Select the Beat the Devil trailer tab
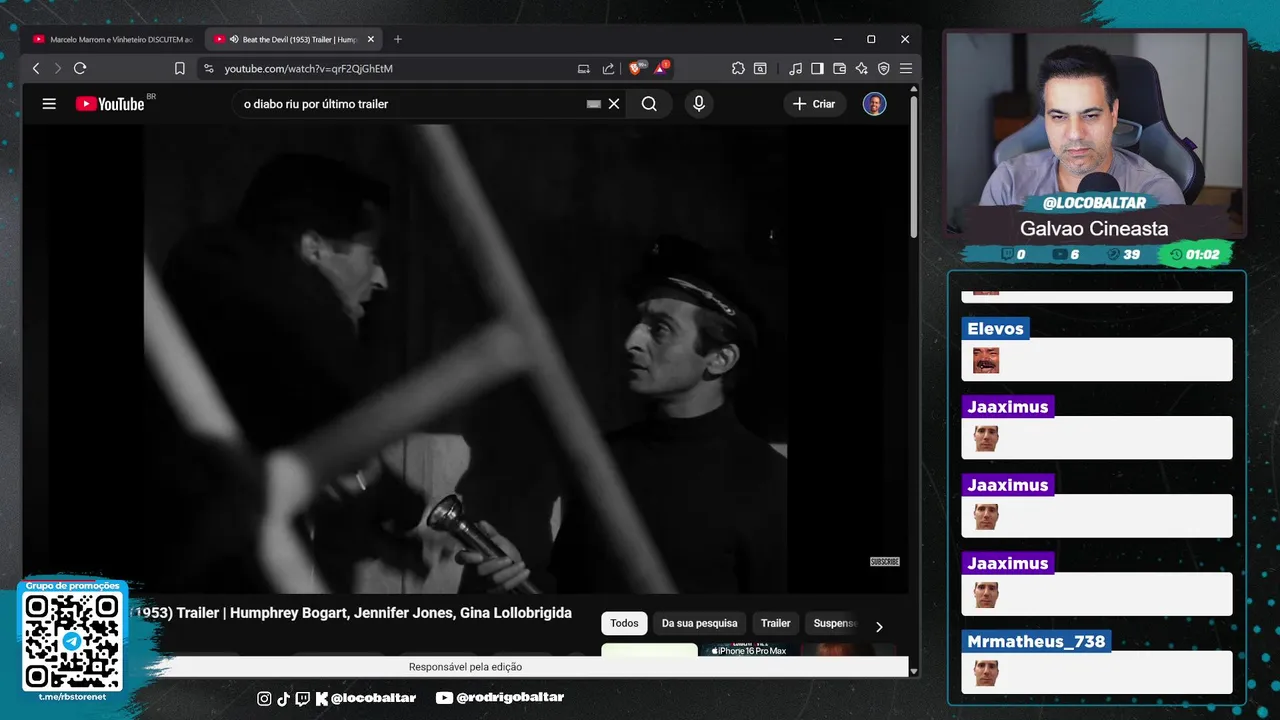This screenshot has height=720, width=1280. coord(293,39)
